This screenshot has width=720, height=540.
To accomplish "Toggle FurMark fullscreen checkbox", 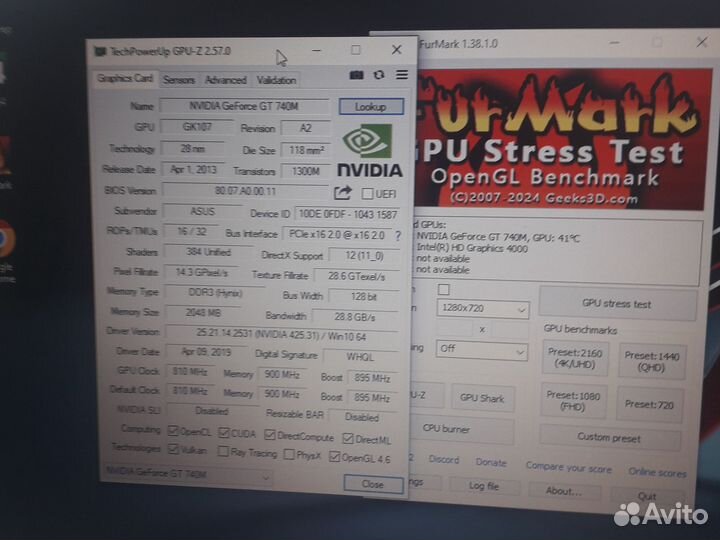I will pos(444,289).
